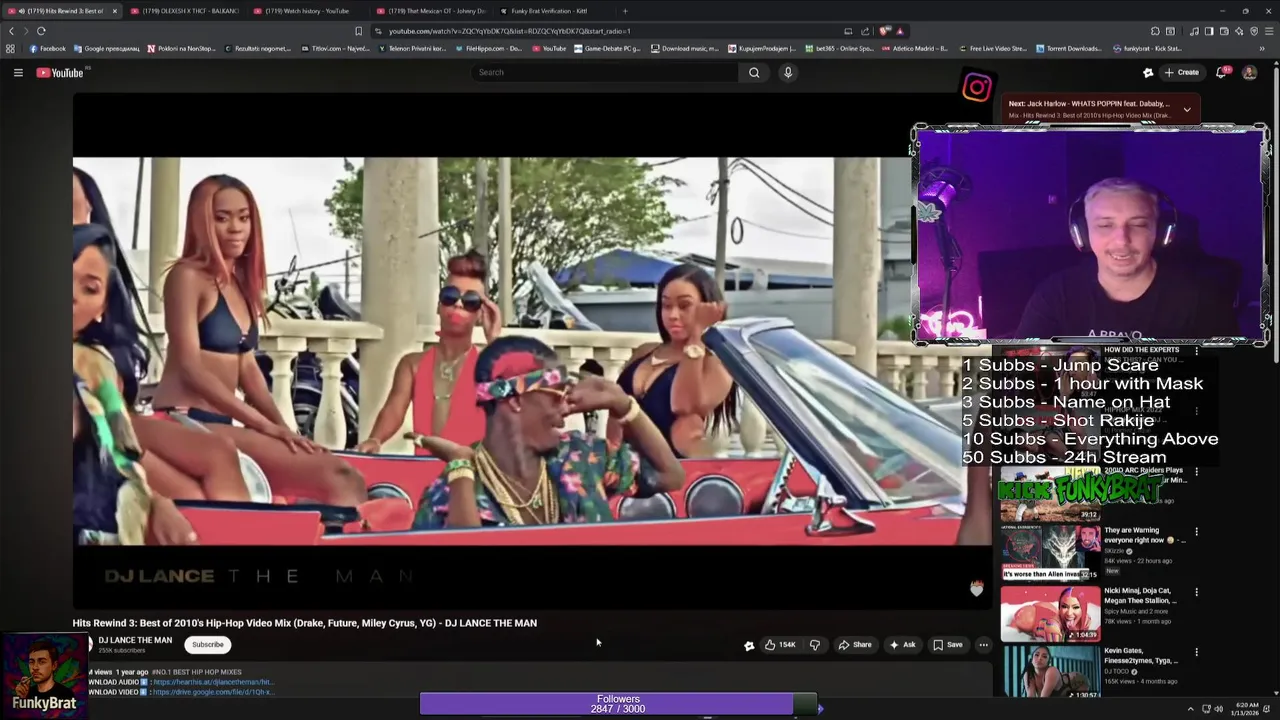Switch to Funky Brat Verification - Kittl tab
The height and width of the screenshot is (720, 1280).
pyautogui.click(x=548, y=11)
